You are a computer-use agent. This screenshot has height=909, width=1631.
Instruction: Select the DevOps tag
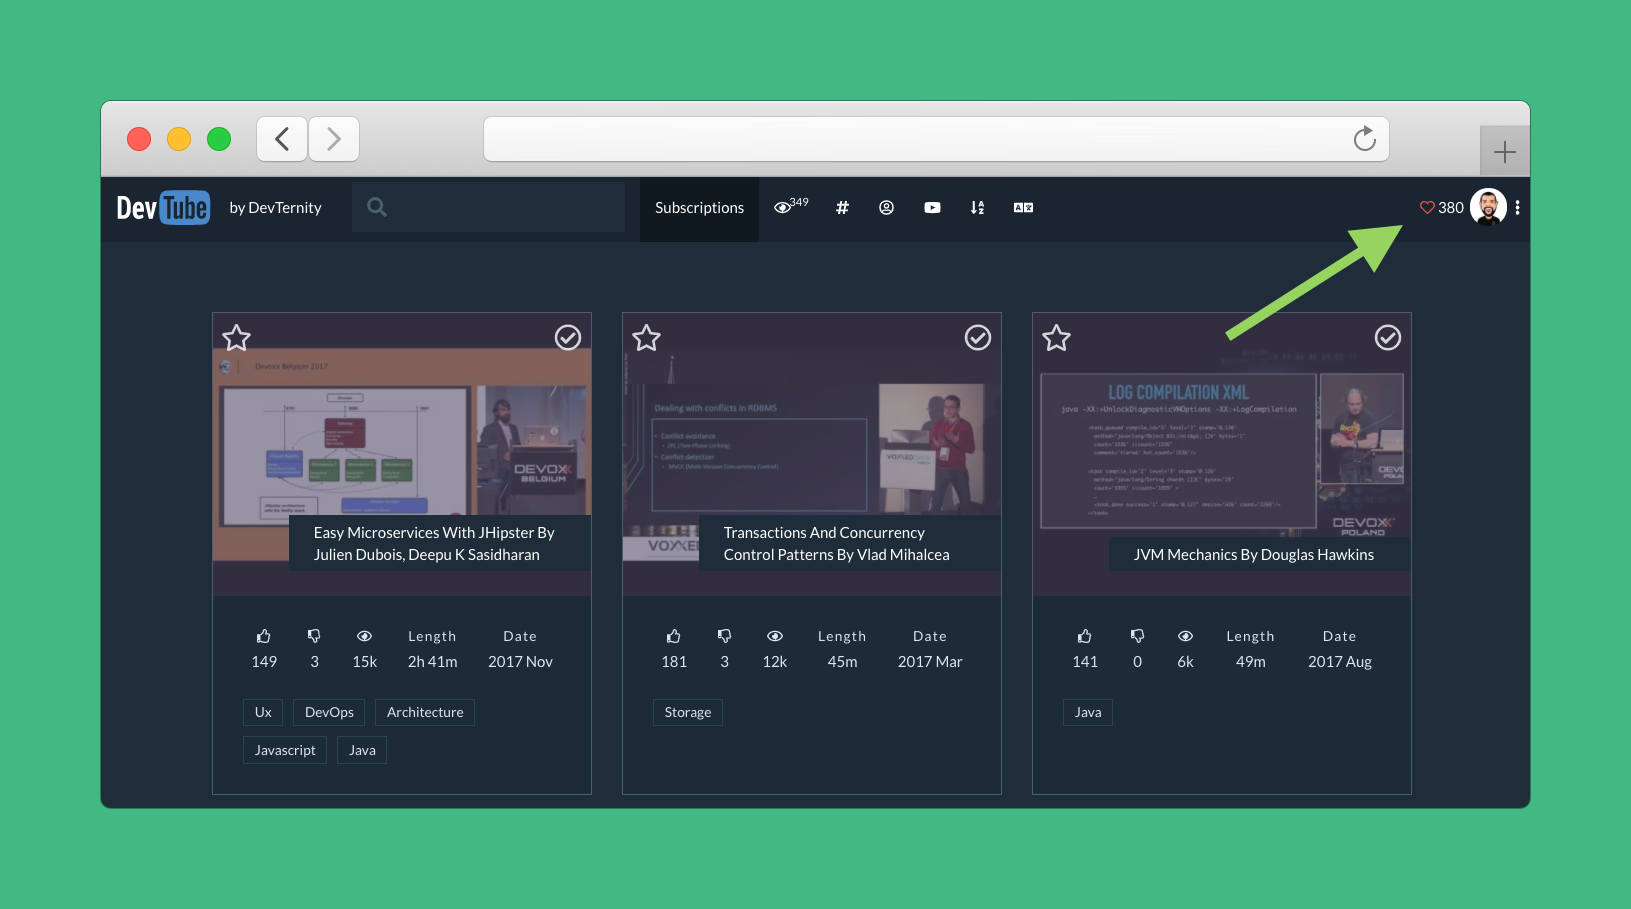[329, 712]
